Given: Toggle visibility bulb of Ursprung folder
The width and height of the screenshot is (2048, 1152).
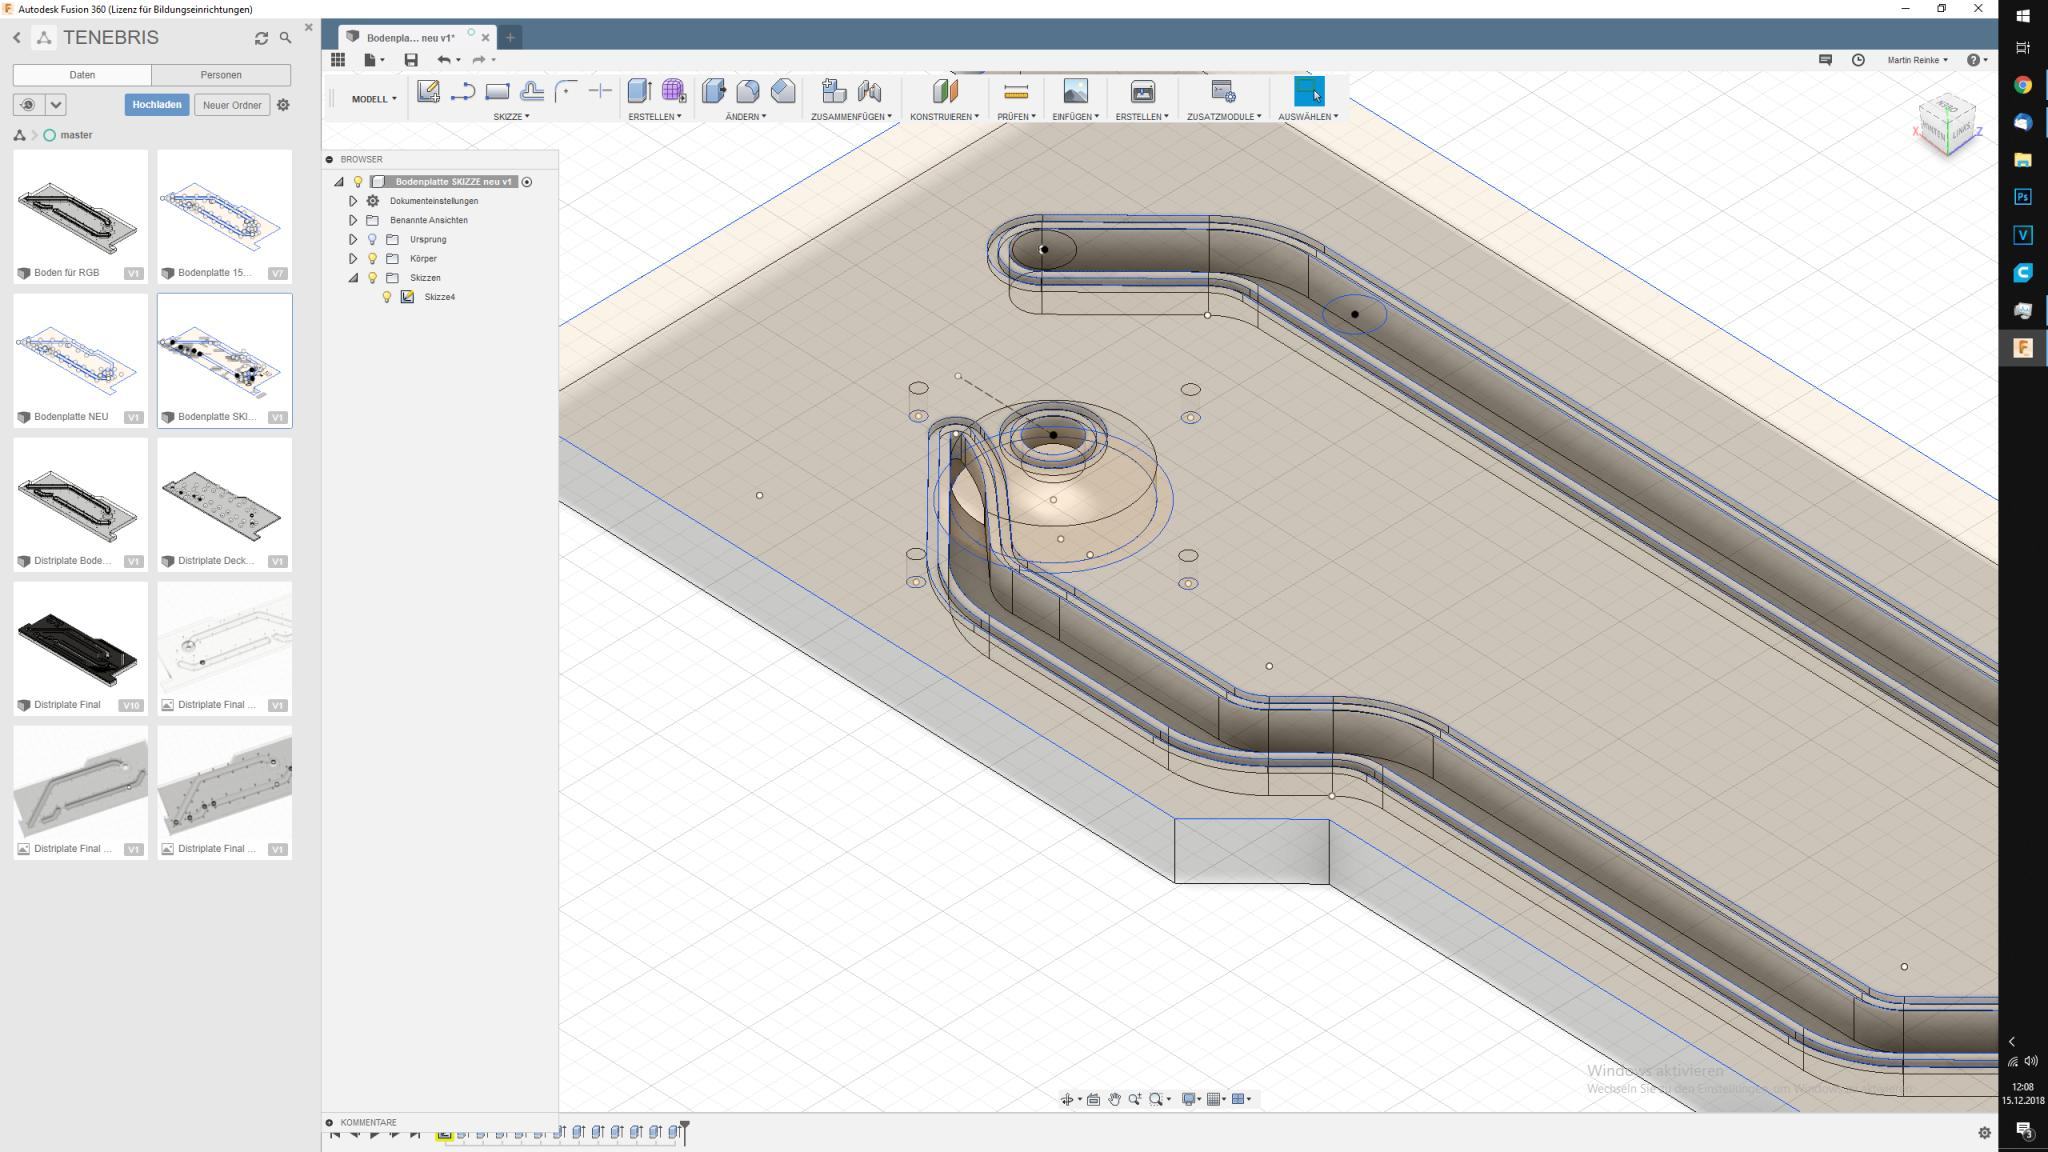Looking at the screenshot, I should click(x=372, y=240).
